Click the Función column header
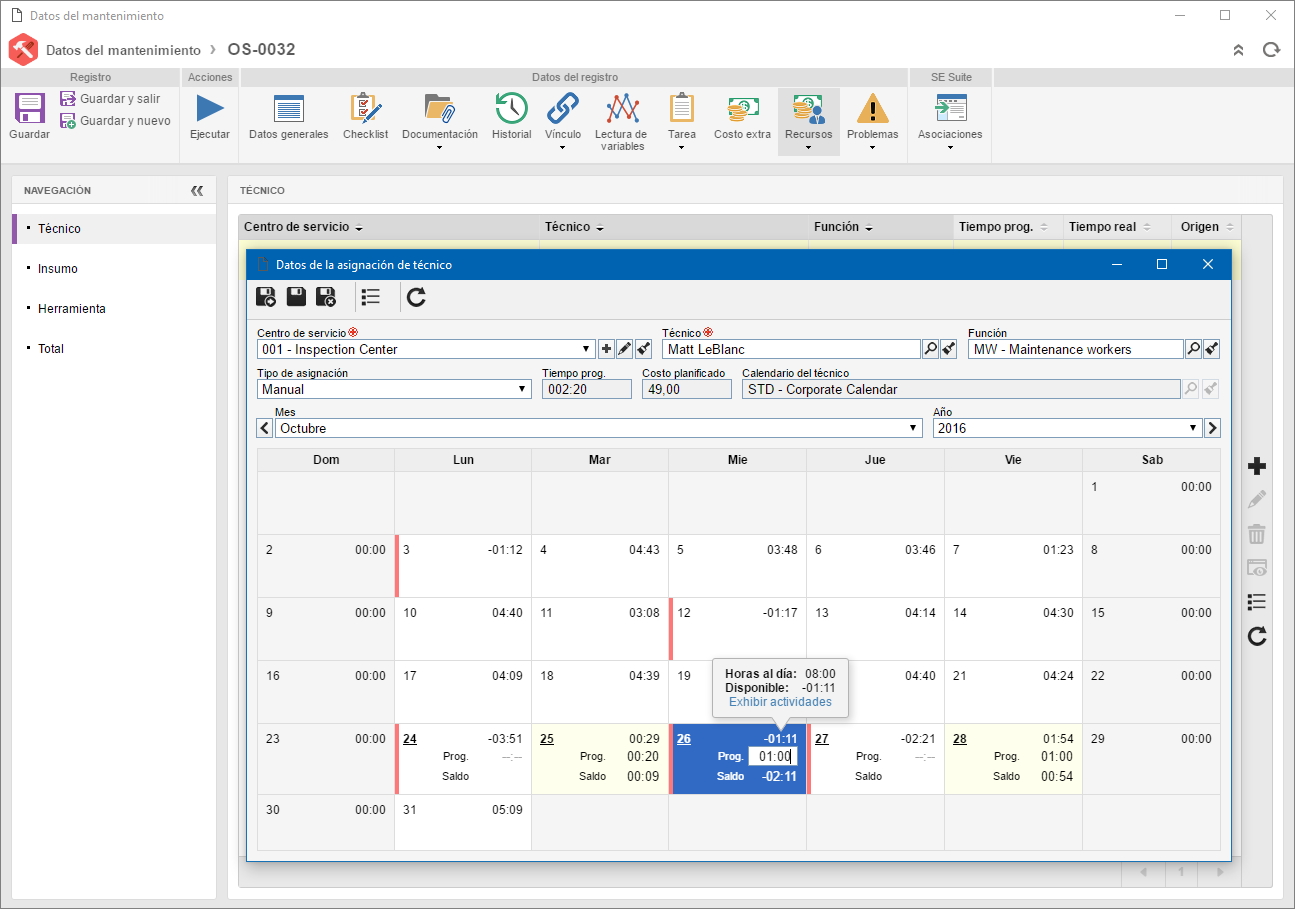 click(x=881, y=227)
